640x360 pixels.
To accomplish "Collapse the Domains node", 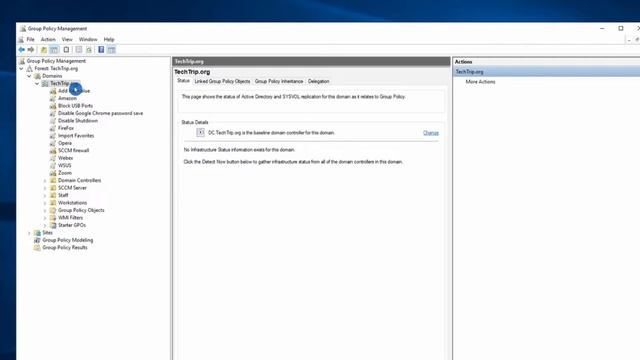I will click(29, 76).
